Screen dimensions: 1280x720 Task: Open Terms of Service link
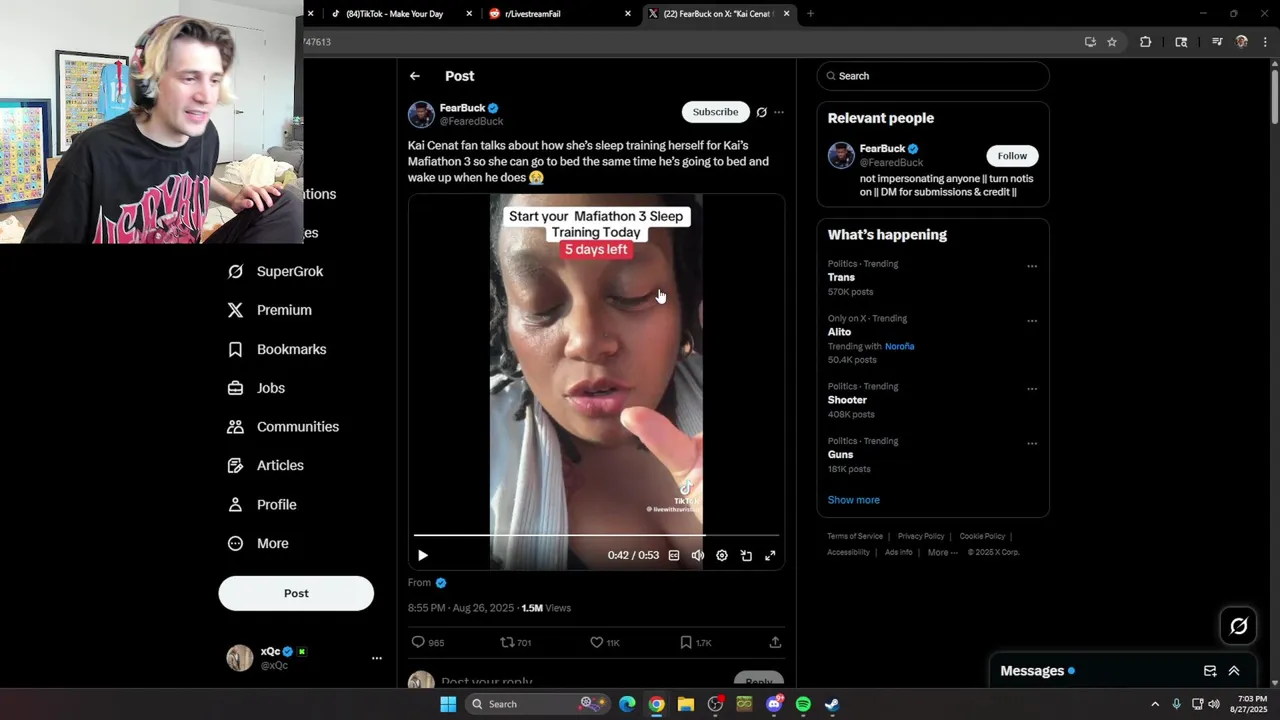pyautogui.click(x=855, y=536)
